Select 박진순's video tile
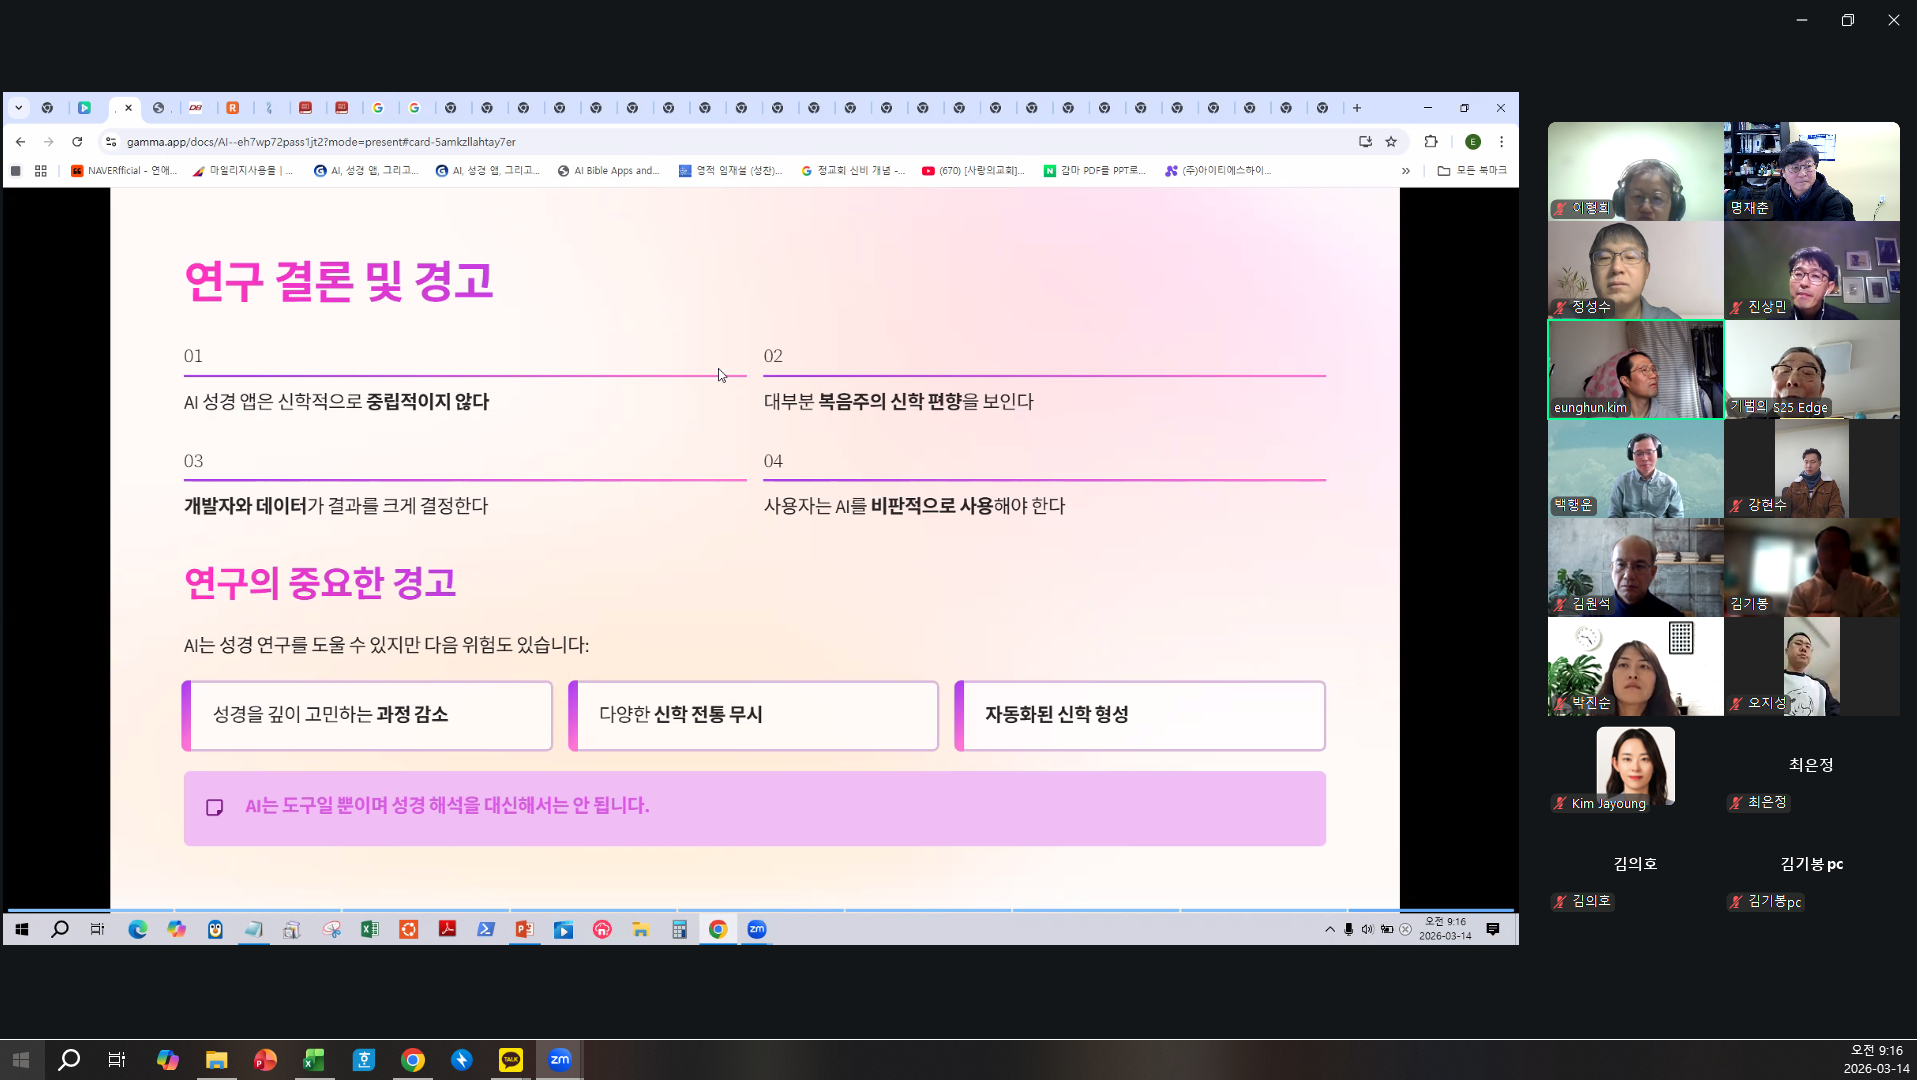 point(1636,666)
